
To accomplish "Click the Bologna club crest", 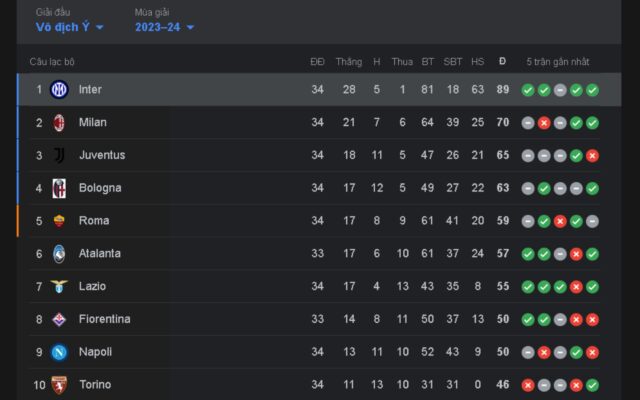I will (x=58, y=188).
